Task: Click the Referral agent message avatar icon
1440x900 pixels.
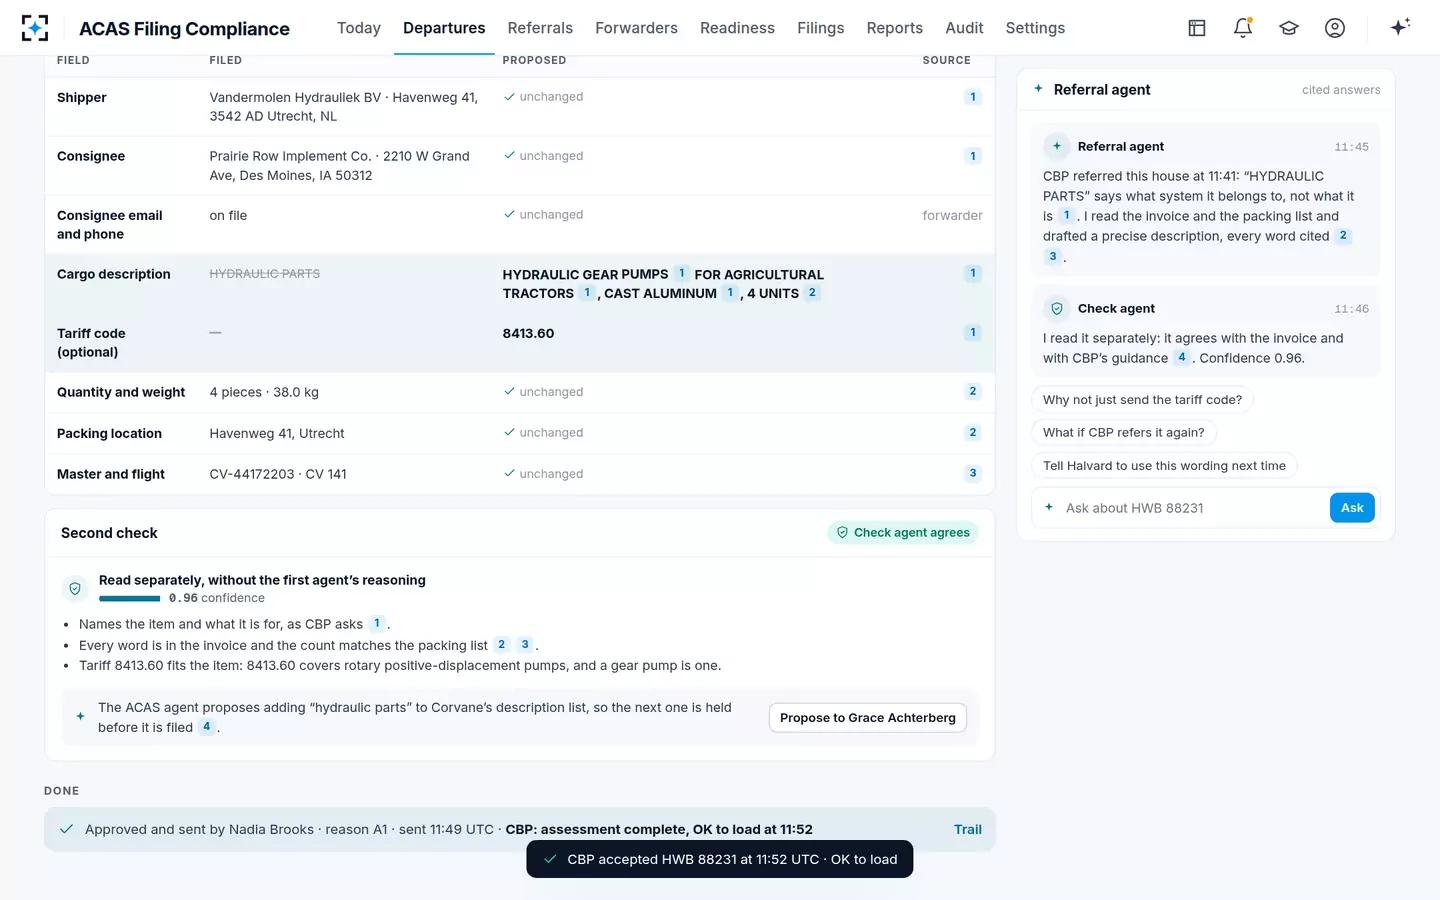Action: coord(1057,146)
